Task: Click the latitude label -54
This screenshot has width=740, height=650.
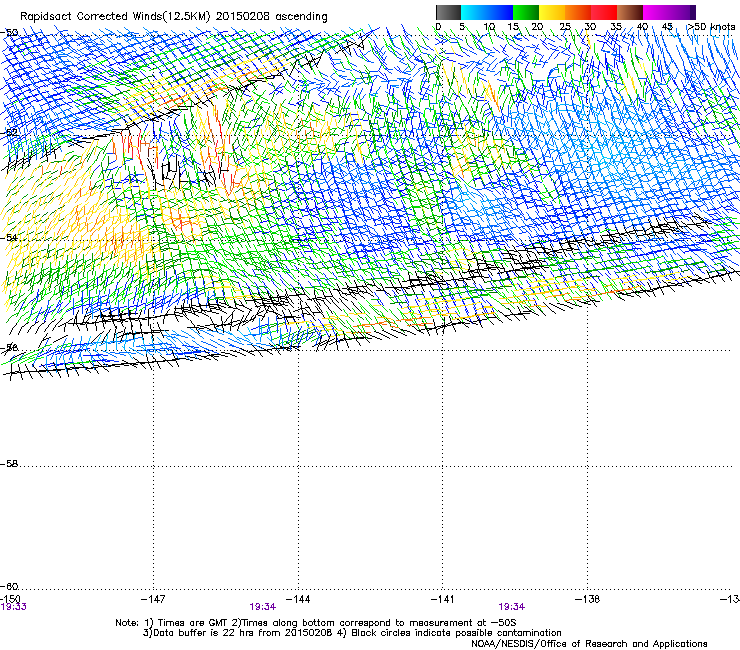Action: (9, 237)
